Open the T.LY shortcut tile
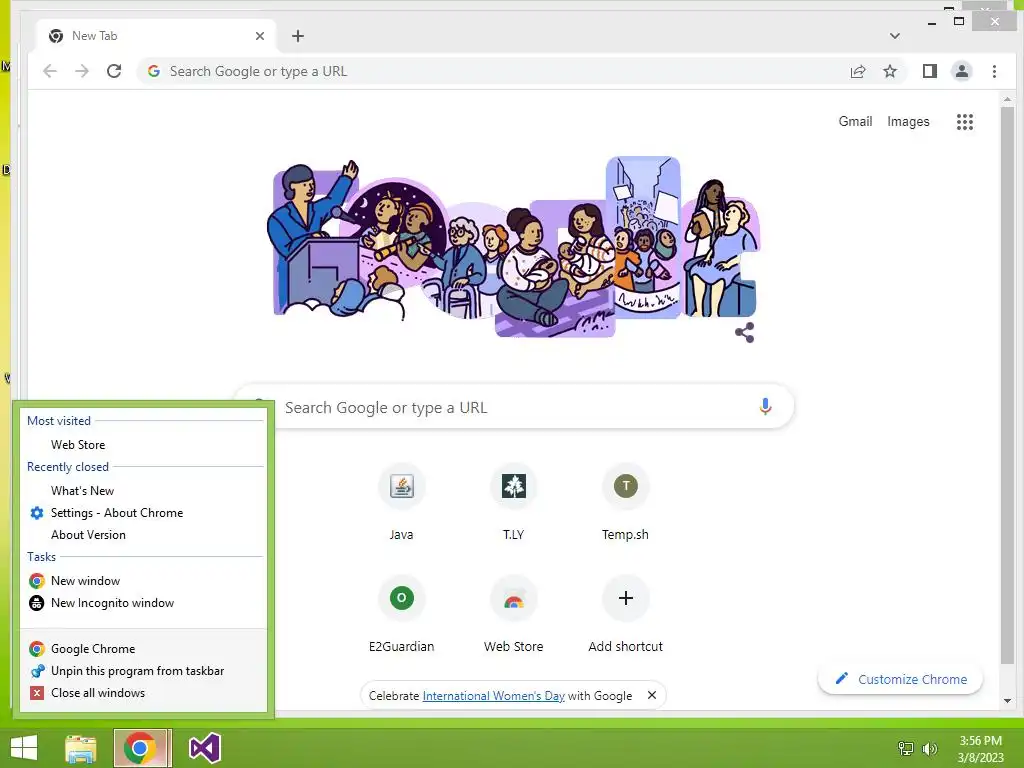 coord(513,503)
